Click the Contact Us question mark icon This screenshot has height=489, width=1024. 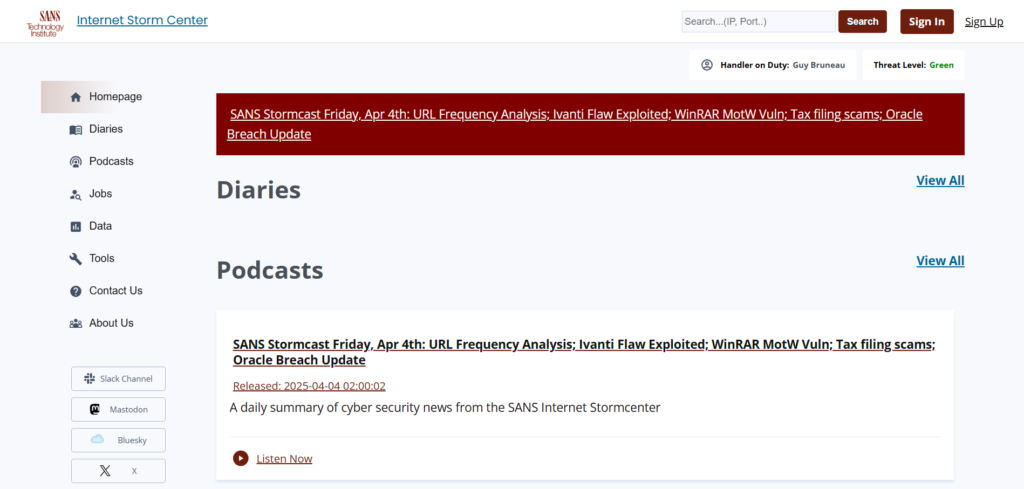[x=76, y=291]
